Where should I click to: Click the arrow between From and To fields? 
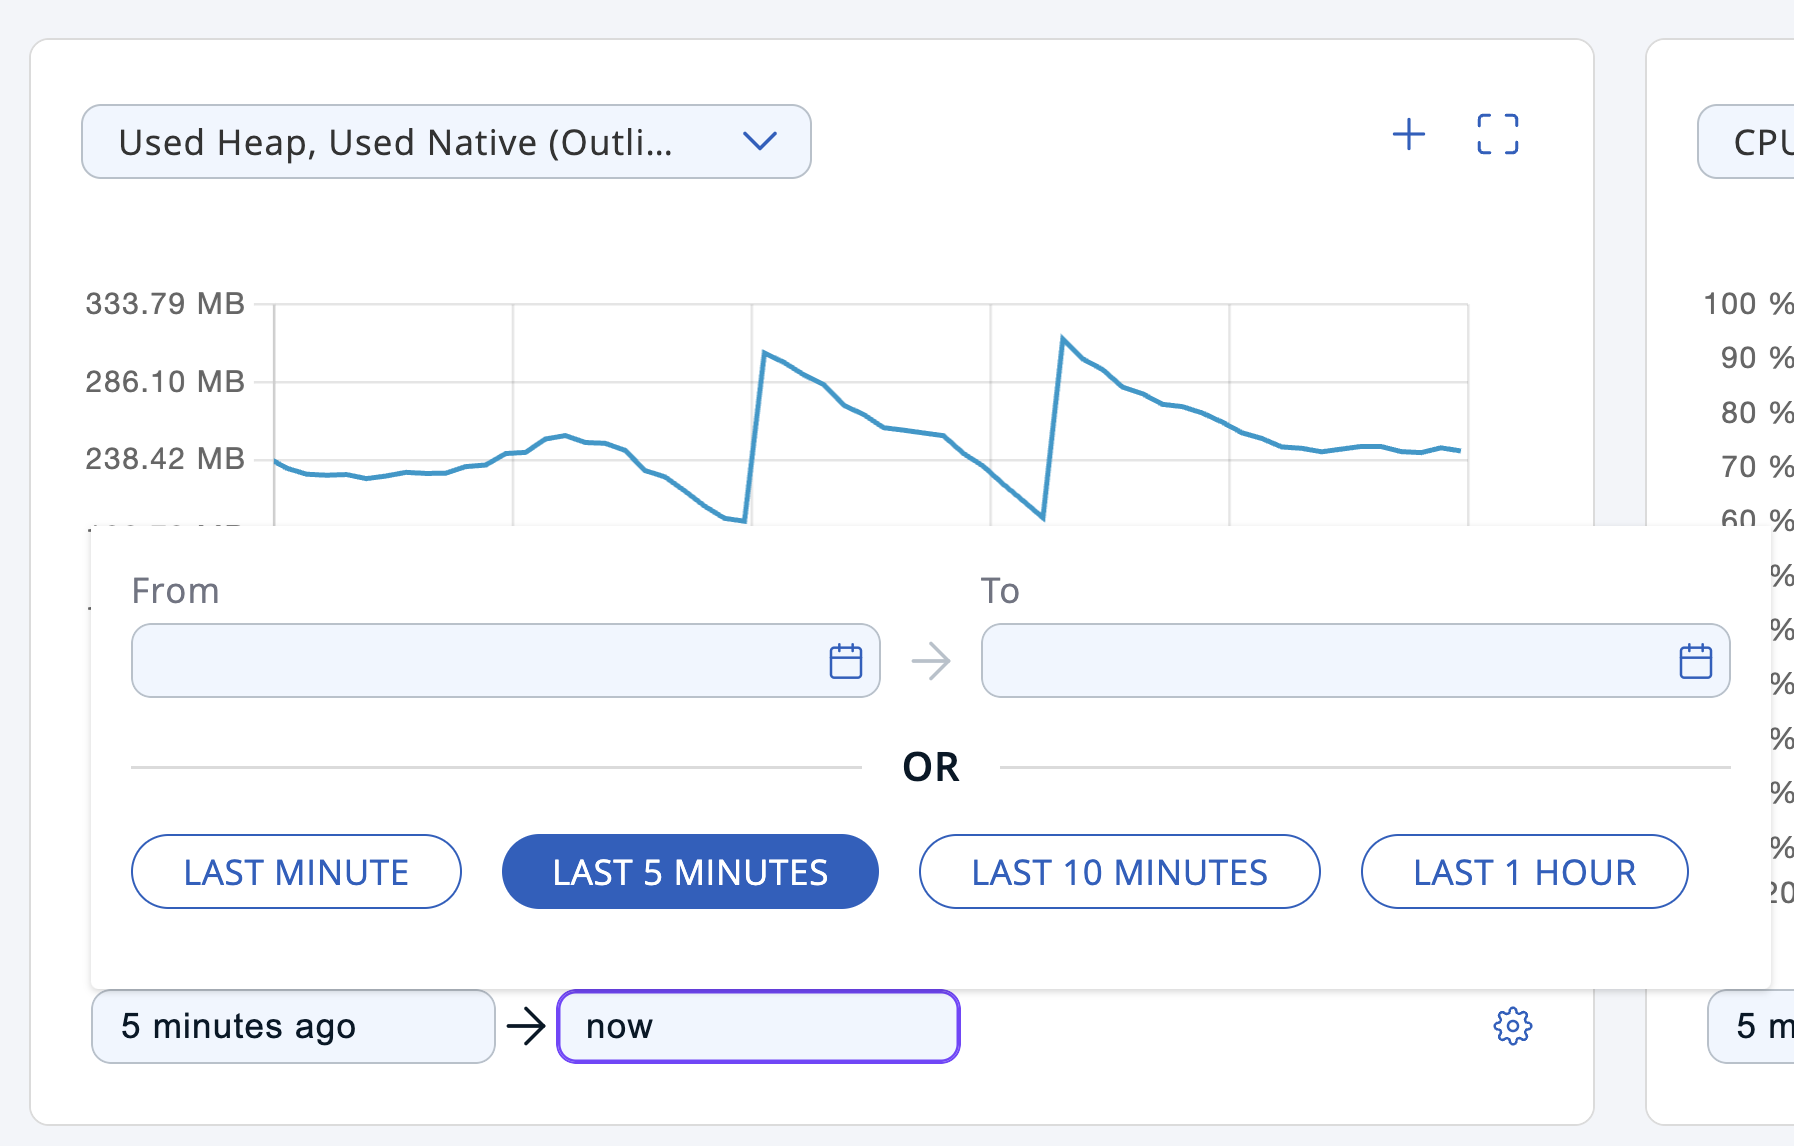931,661
